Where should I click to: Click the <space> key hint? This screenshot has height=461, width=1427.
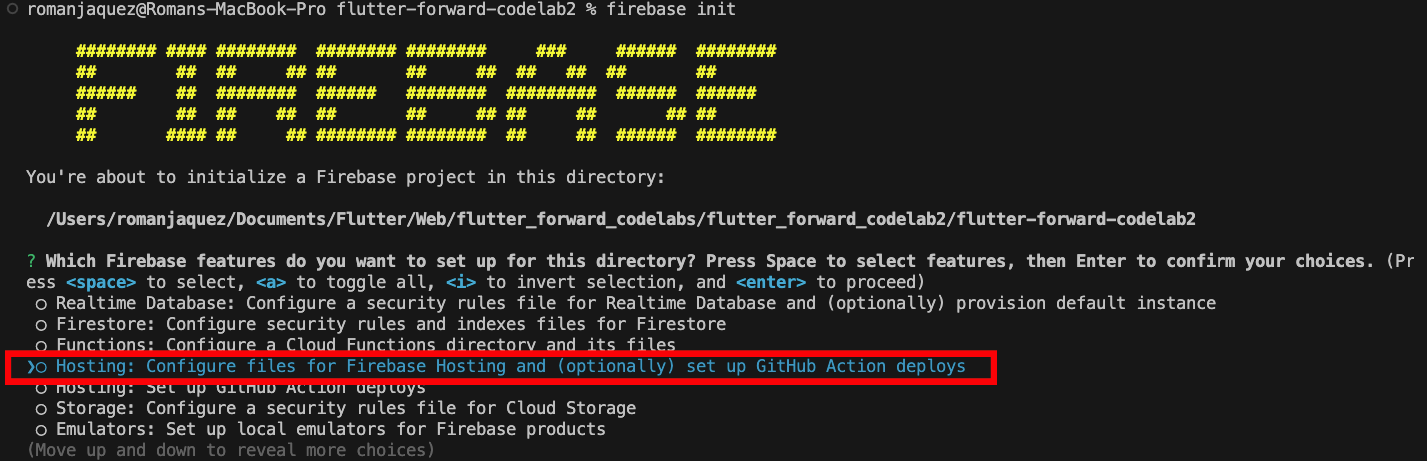(x=101, y=282)
